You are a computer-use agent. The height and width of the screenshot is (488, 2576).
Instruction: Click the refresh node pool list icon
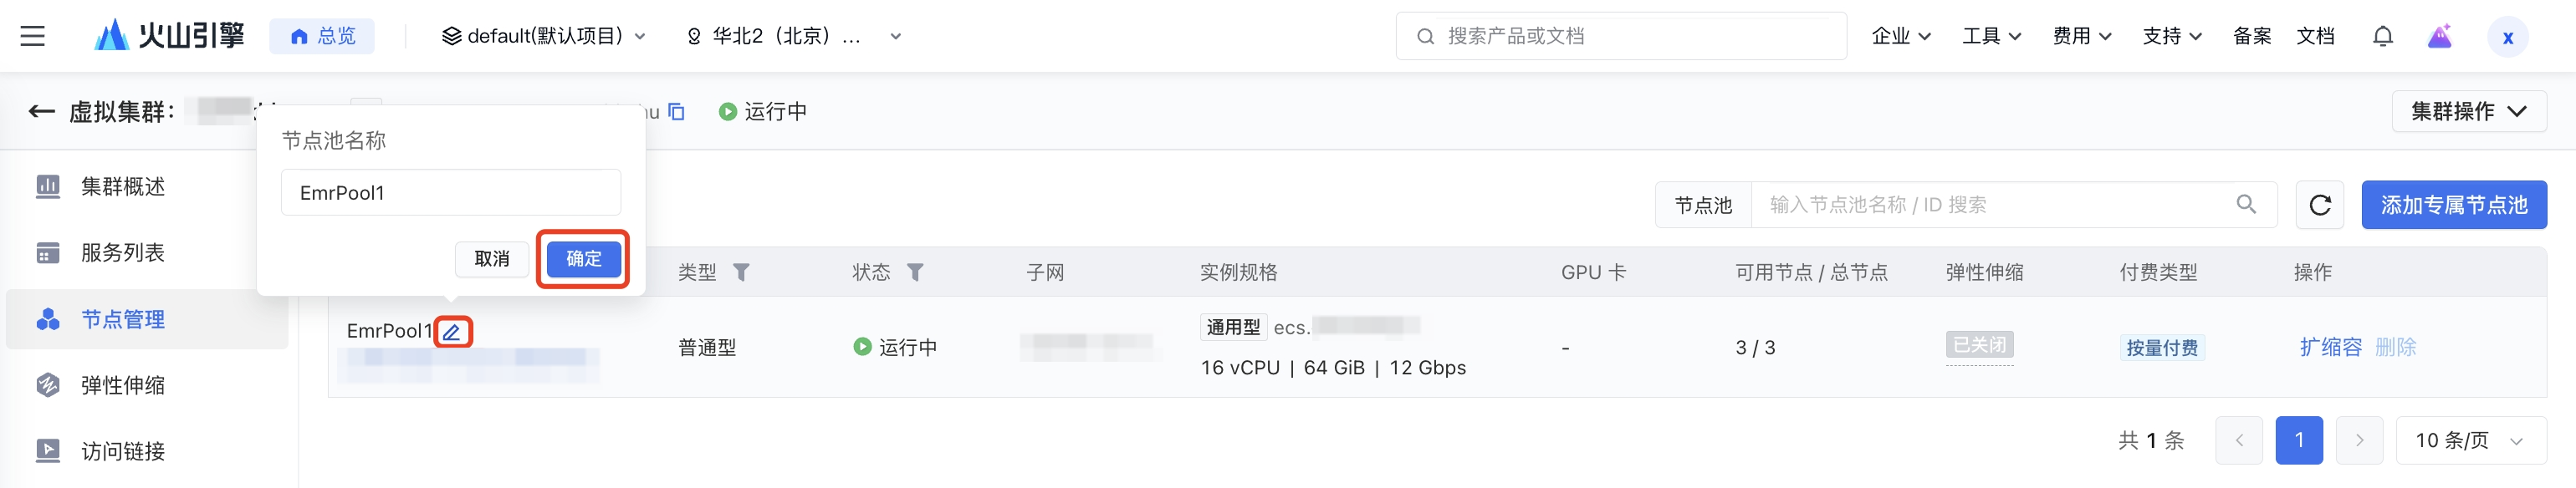(2320, 205)
